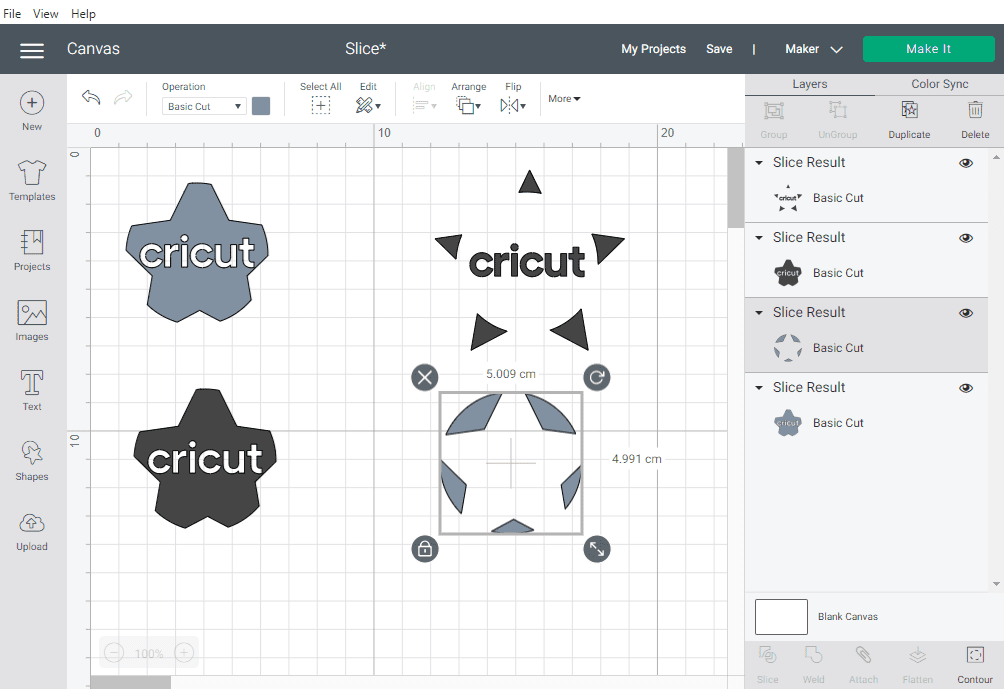The width and height of the screenshot is (1004, 689).
Task: Open the hamburger main menu
Action: click(32, 50)
